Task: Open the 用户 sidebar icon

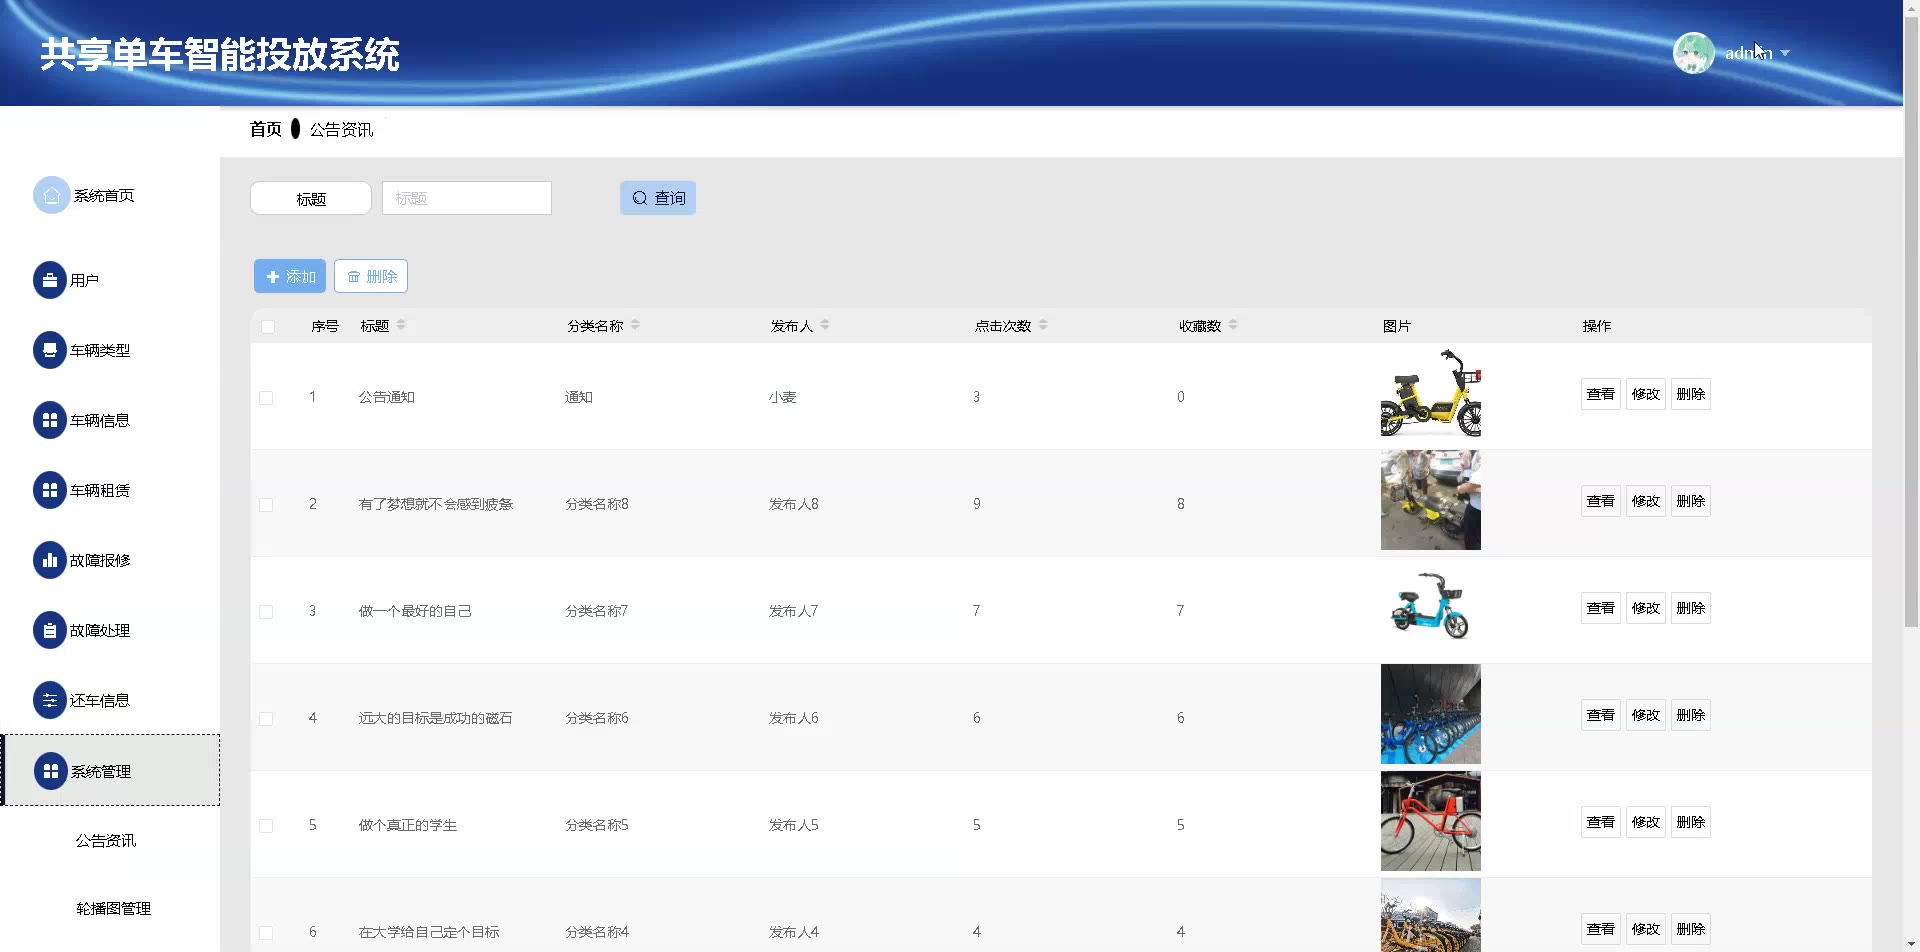Action: pyautogui.click(x=49, y=280)
